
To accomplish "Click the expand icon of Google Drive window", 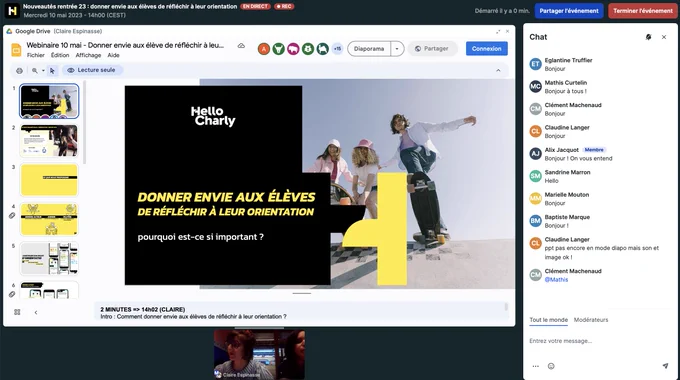I will pos(498,31).
